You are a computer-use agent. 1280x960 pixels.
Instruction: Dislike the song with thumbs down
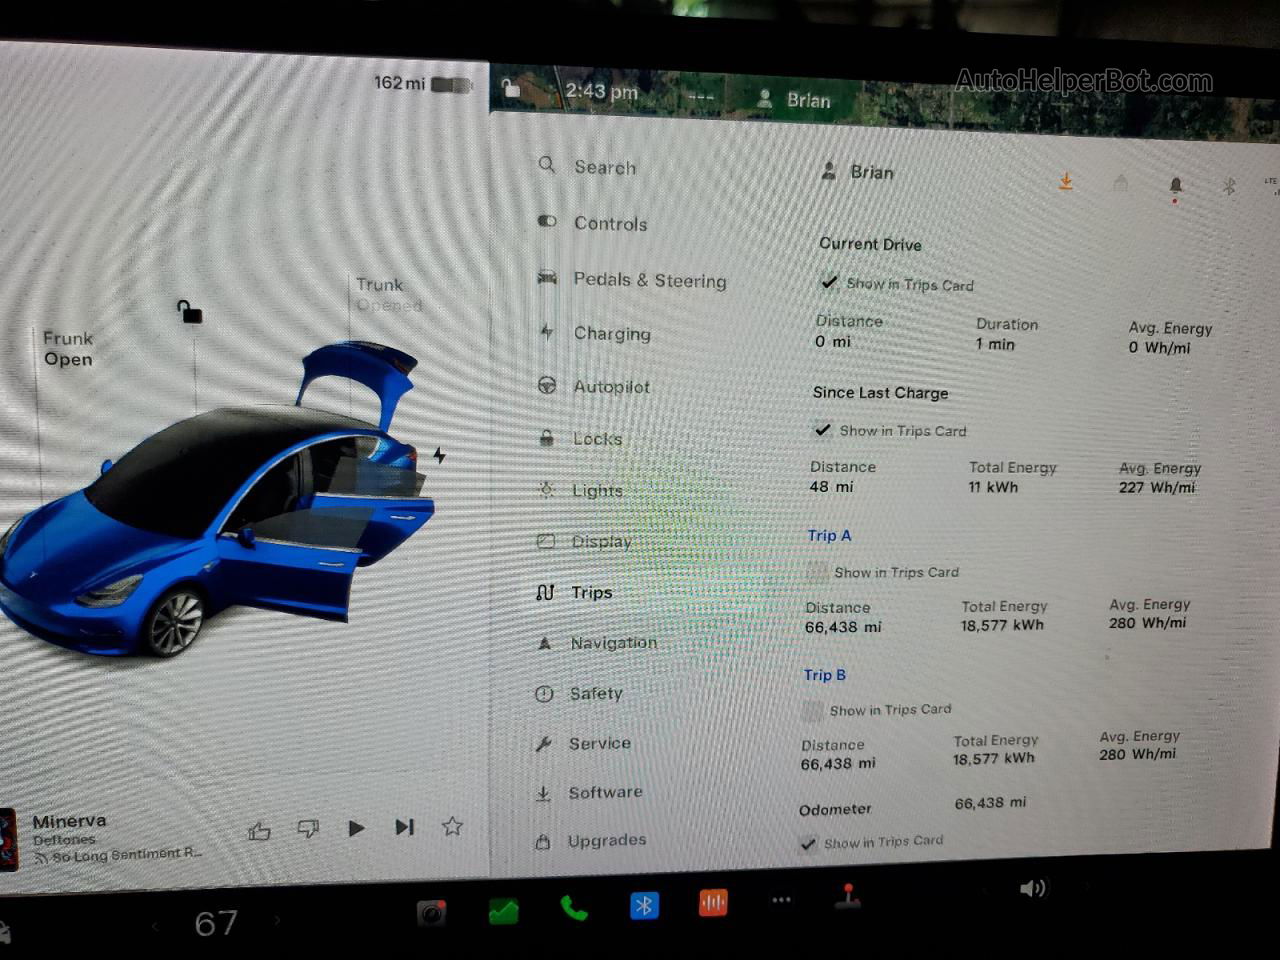(x=308, y=829)
